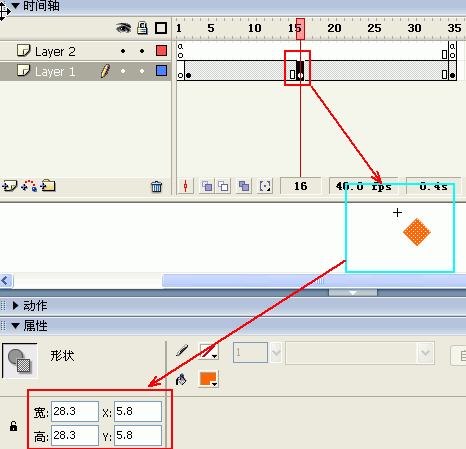Select the Layer 2 row
Image resolution: width=466 pixels, height=449 pixels.
click(86, 51)
